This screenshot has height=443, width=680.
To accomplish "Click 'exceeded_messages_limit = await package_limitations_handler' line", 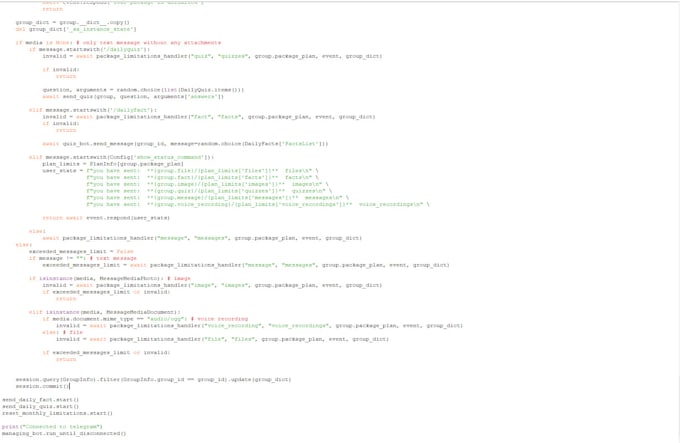I will [246, 265].
